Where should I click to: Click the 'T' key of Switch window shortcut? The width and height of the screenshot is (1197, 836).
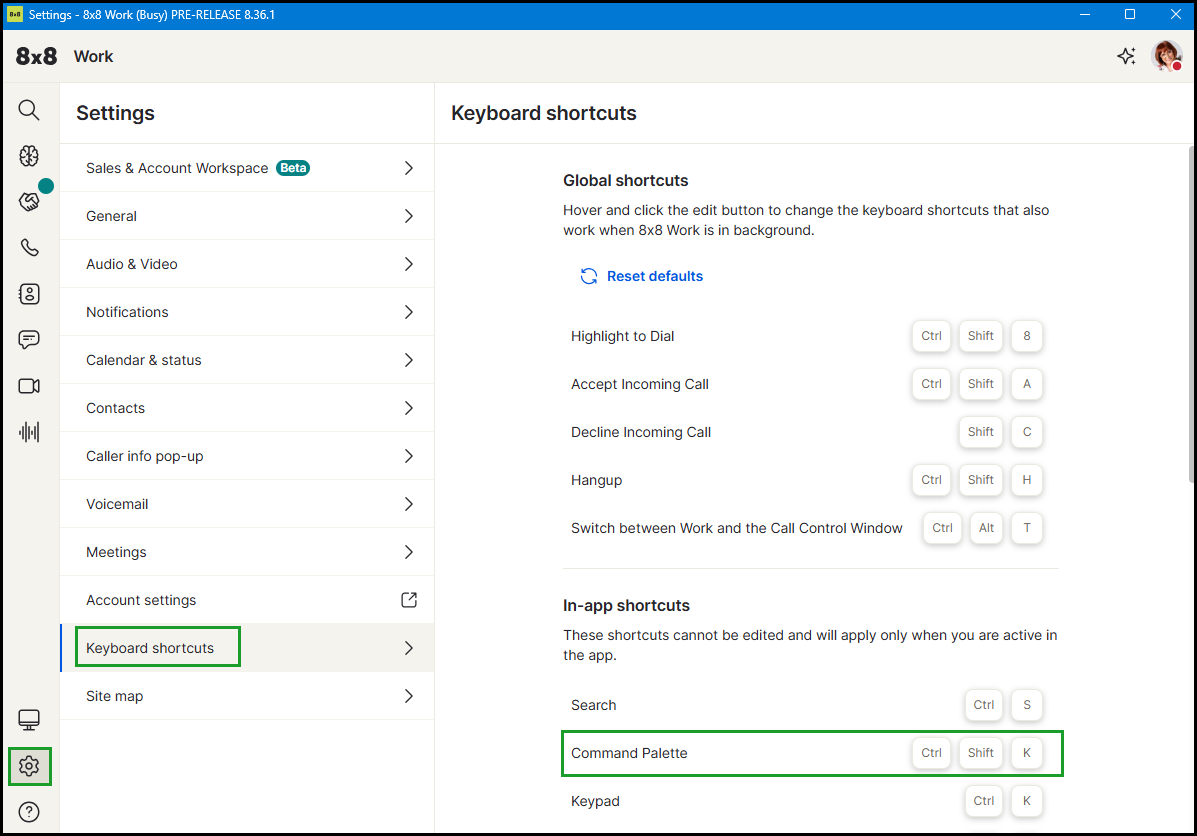pos(1027,528)
